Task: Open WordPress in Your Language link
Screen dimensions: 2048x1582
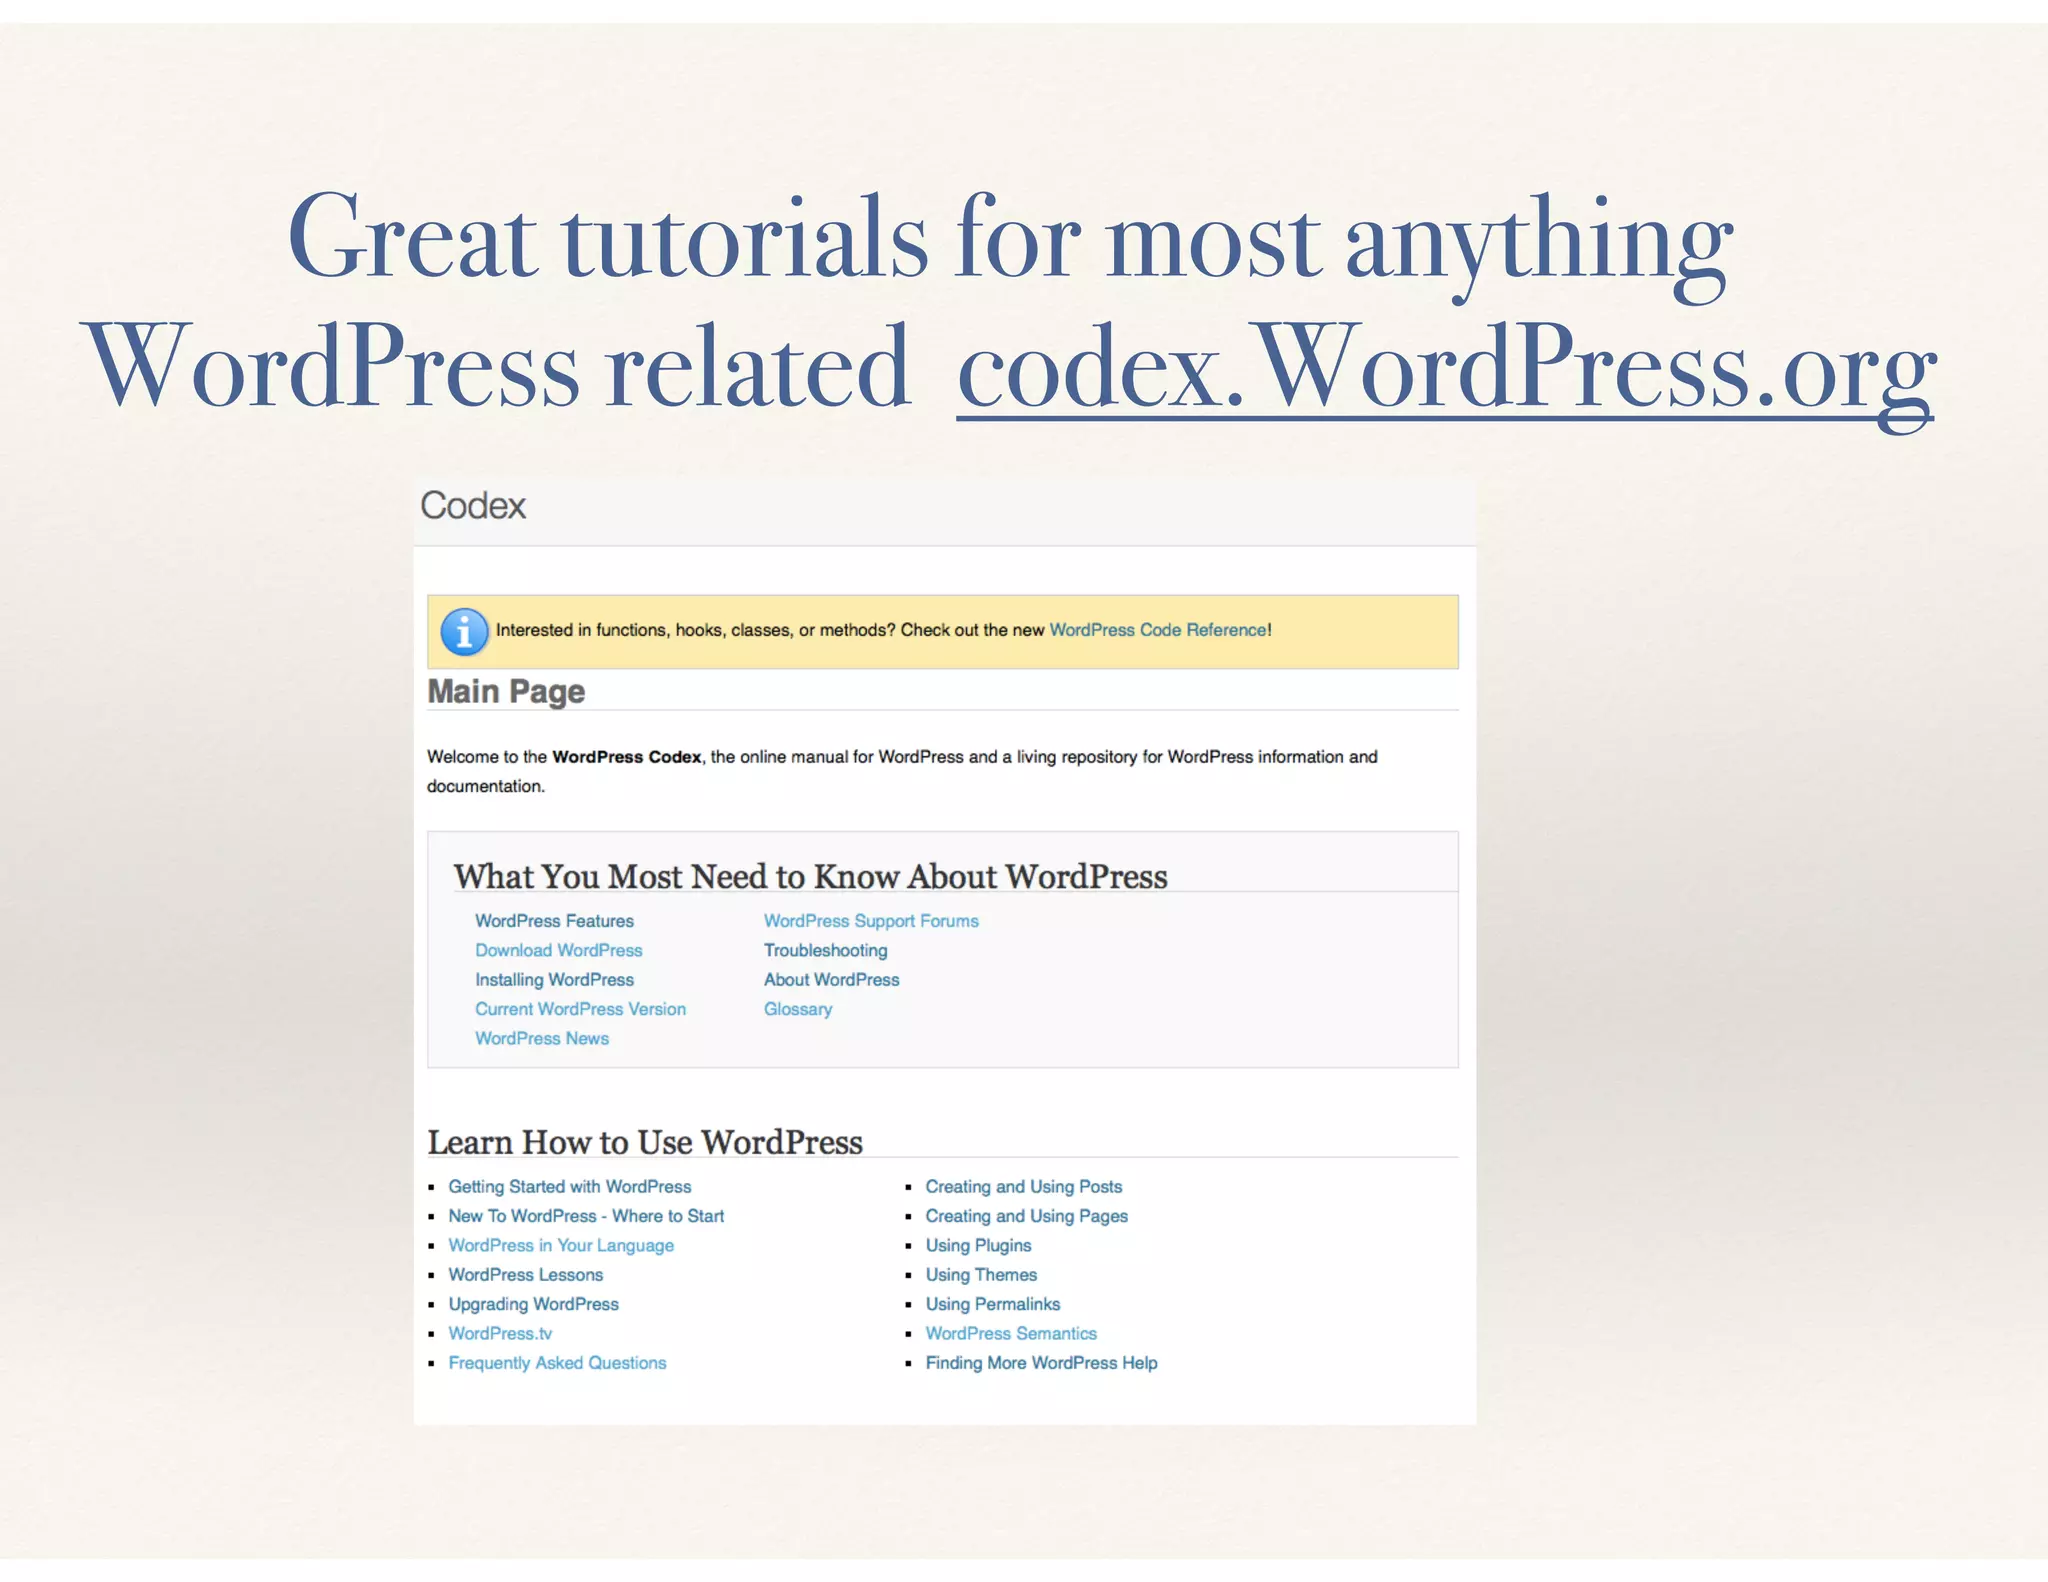Action: [x=561, y=1245]
